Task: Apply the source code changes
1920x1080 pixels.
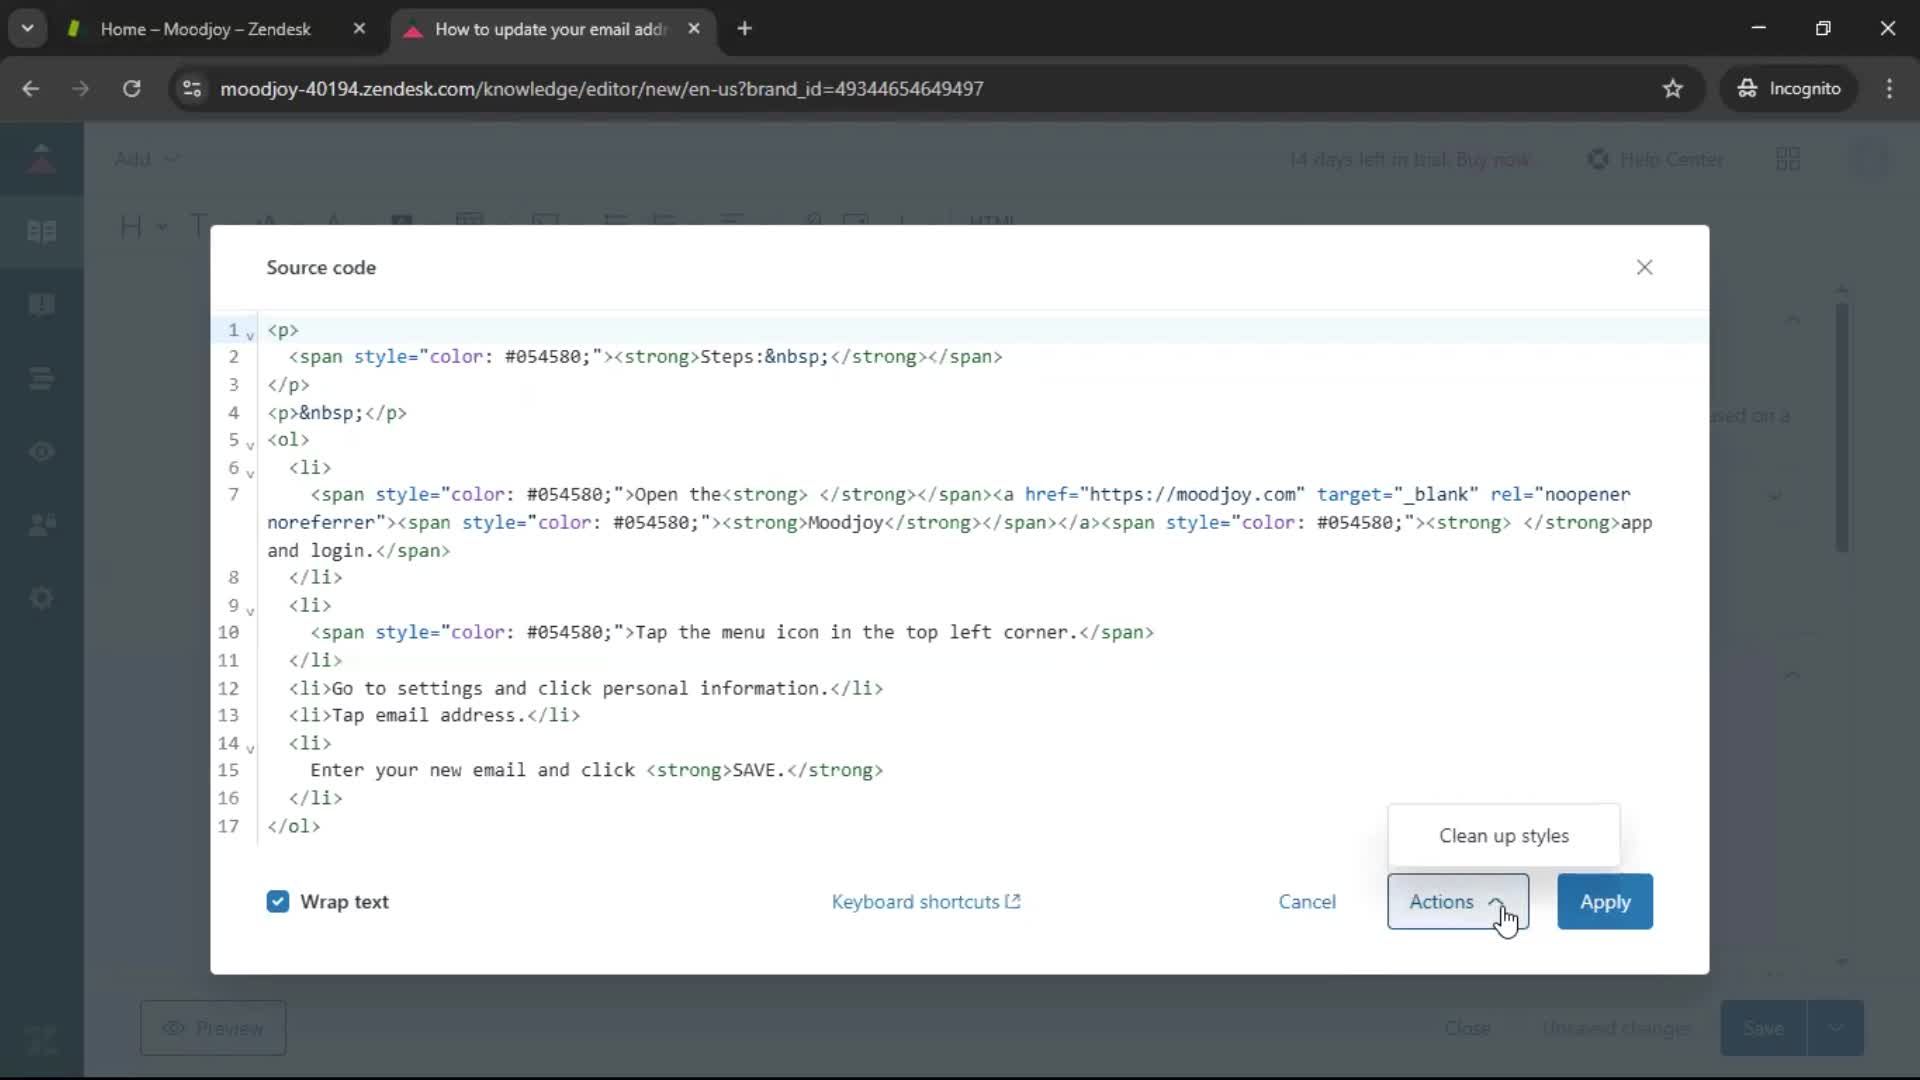Action: coord(1605,902)
